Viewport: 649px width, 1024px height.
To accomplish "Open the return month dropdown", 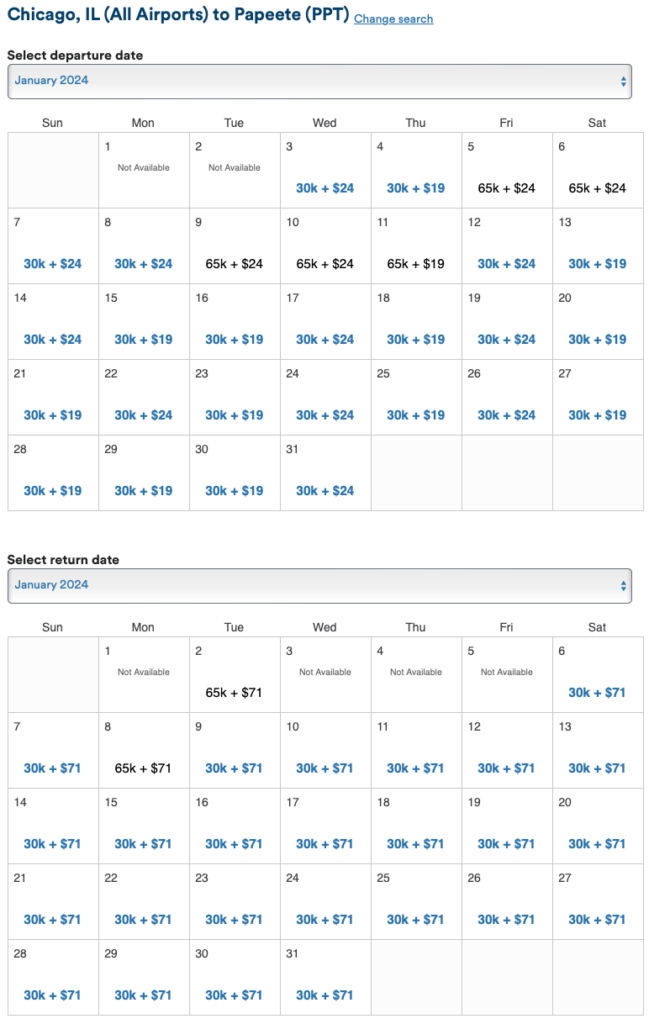I will coord(319,585).
